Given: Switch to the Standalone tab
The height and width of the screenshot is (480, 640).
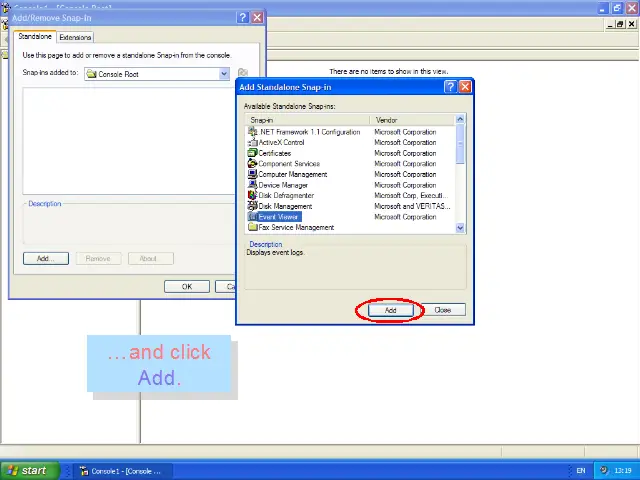Looking at the screenshot, I should pos(35,36).
